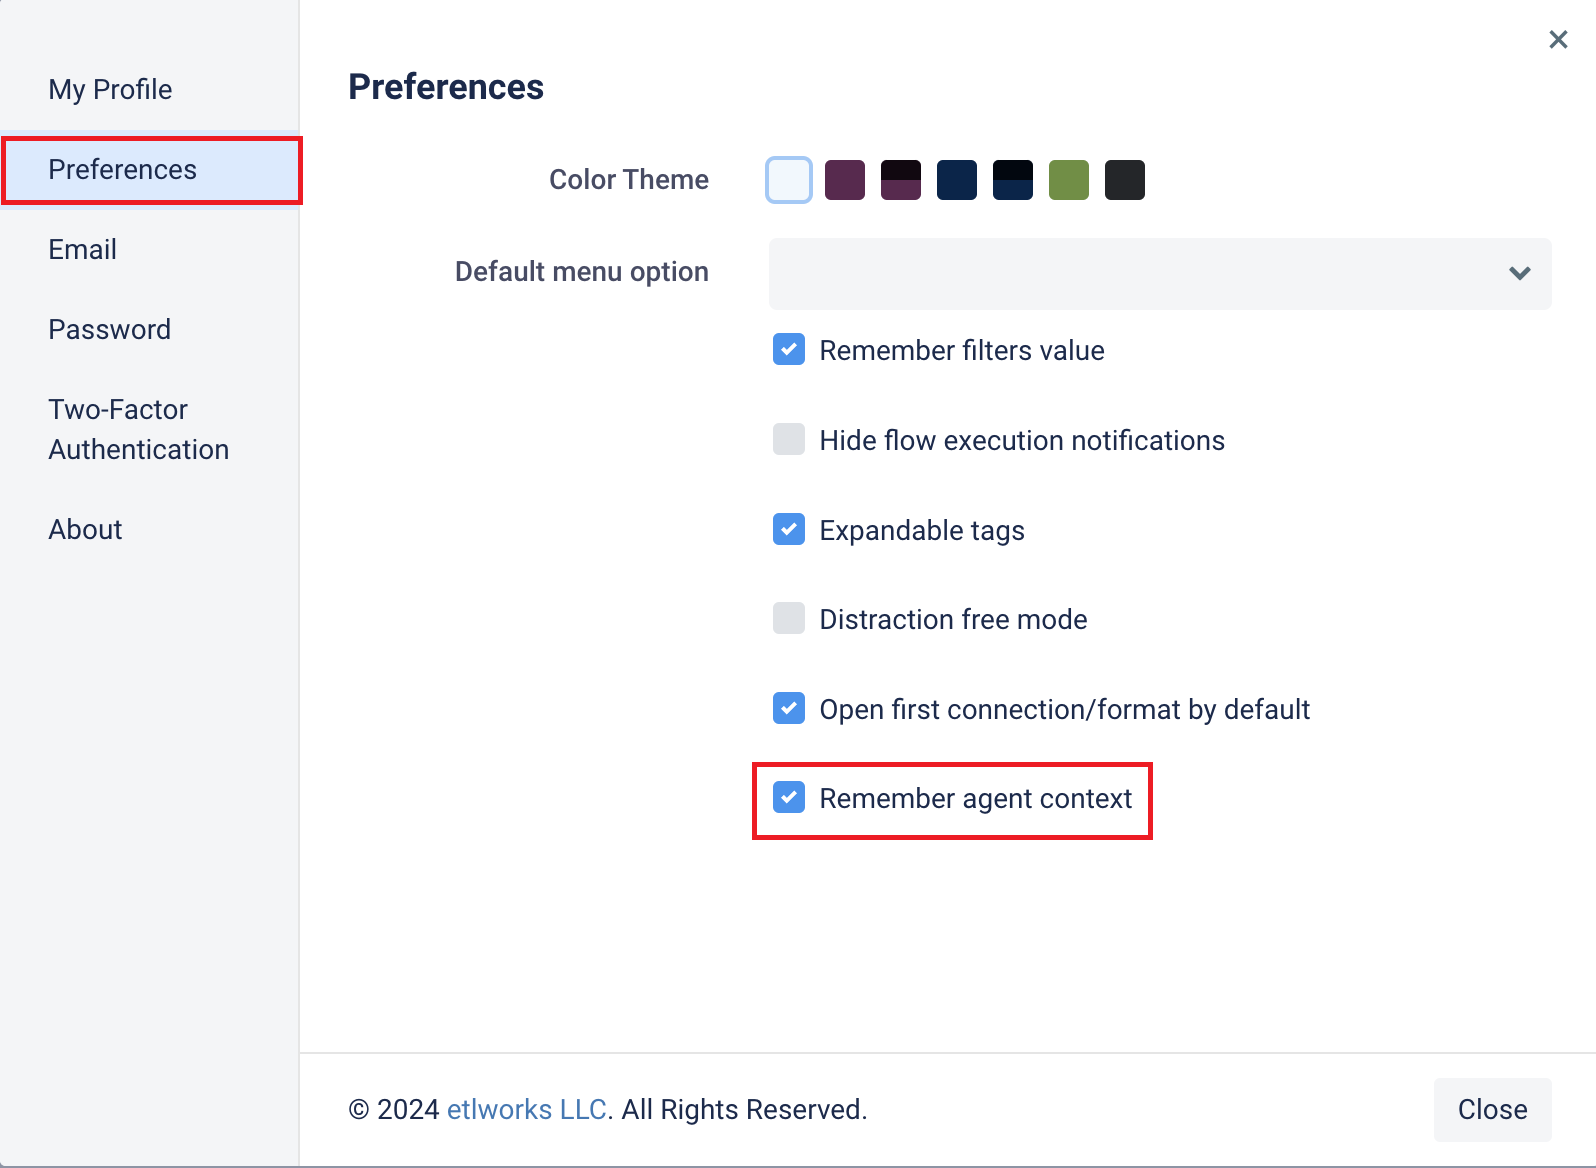Toggle Expandable tags checkbox
The image size is (1596, 1168).
(x=789, y=529)
